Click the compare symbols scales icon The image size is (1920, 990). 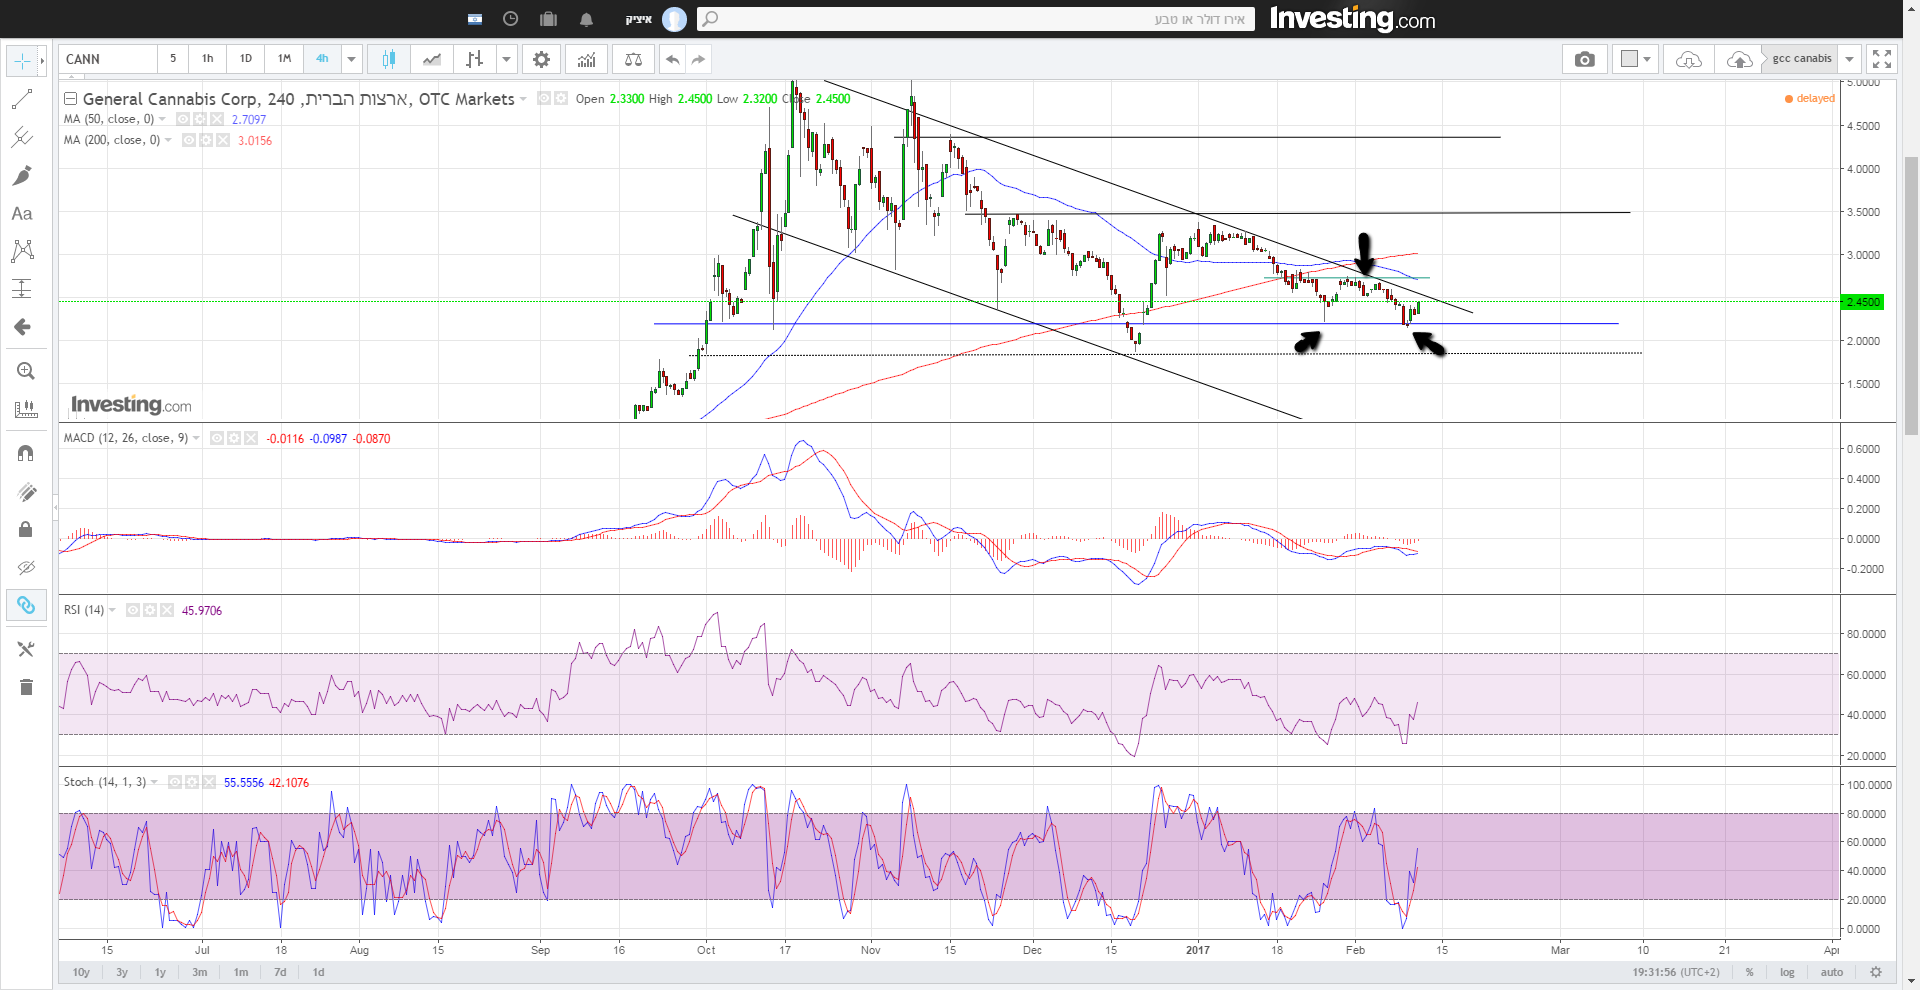click(633, 59)
